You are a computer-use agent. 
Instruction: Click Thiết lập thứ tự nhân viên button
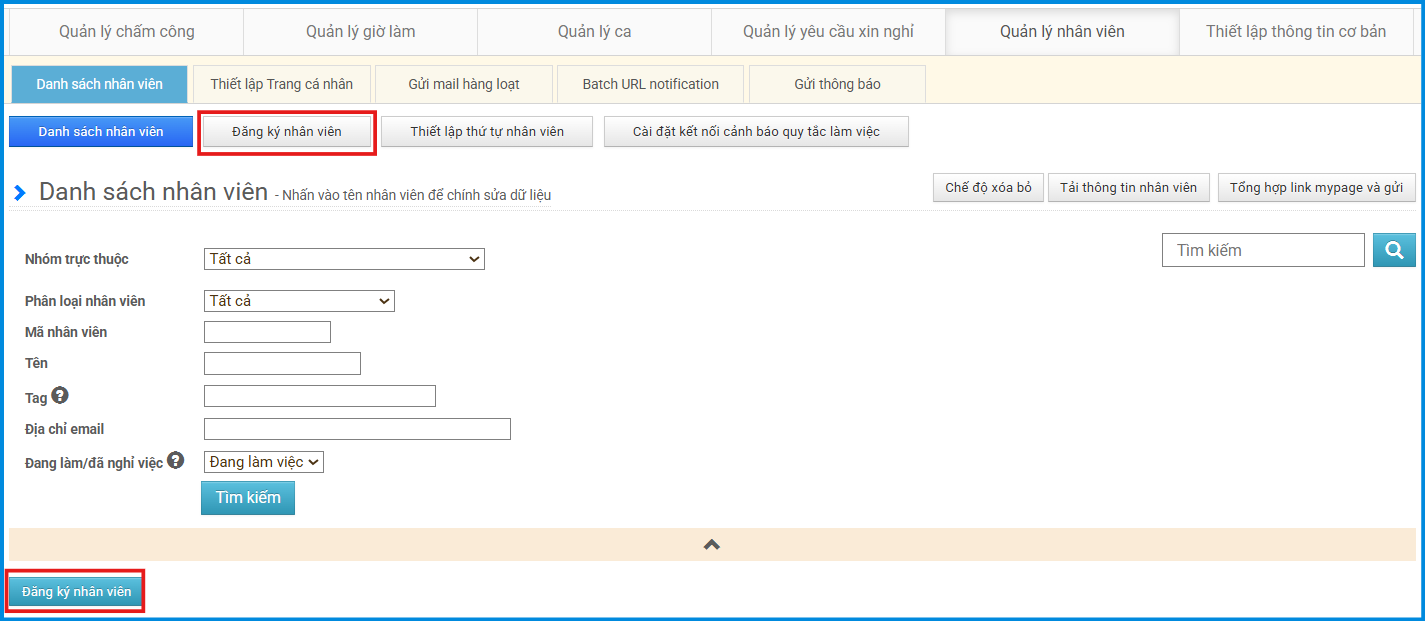pyautogui.click(x=487, y=132)
